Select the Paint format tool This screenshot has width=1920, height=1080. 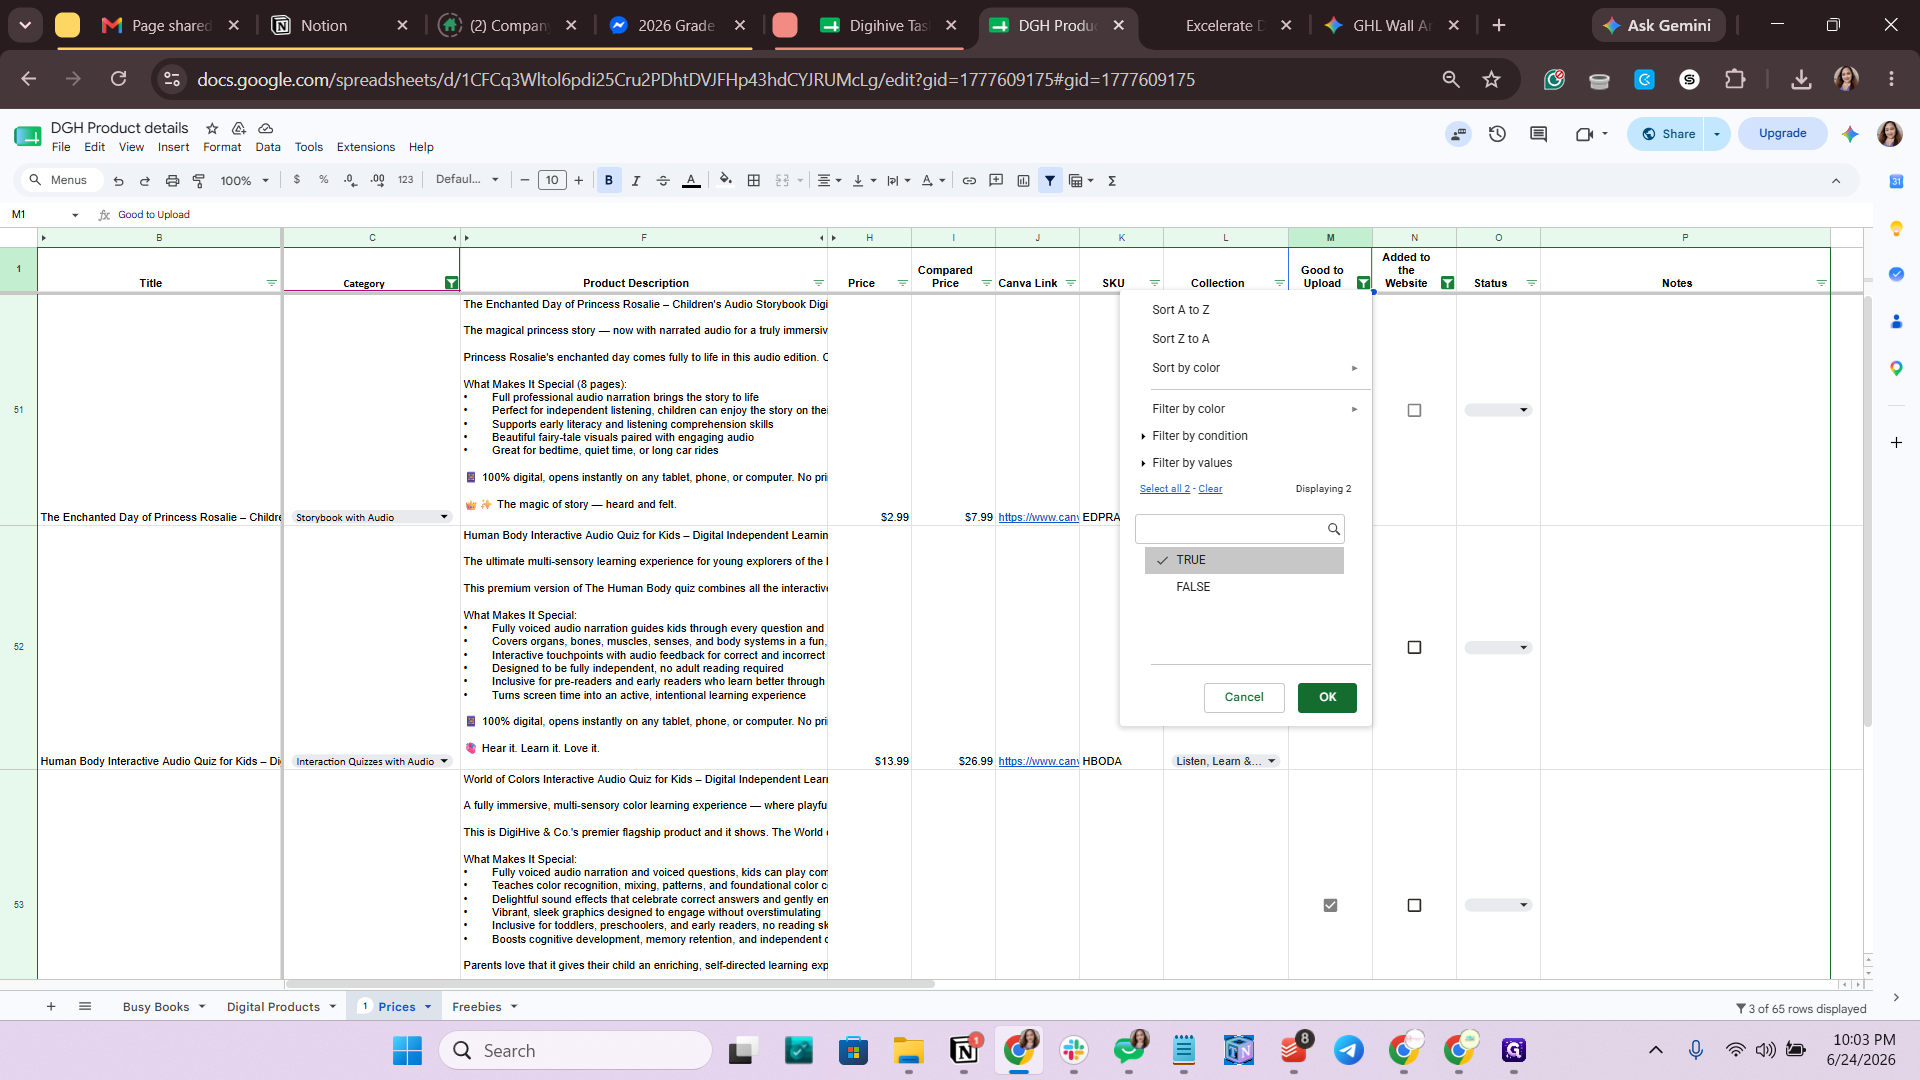(x=199, y=181)
